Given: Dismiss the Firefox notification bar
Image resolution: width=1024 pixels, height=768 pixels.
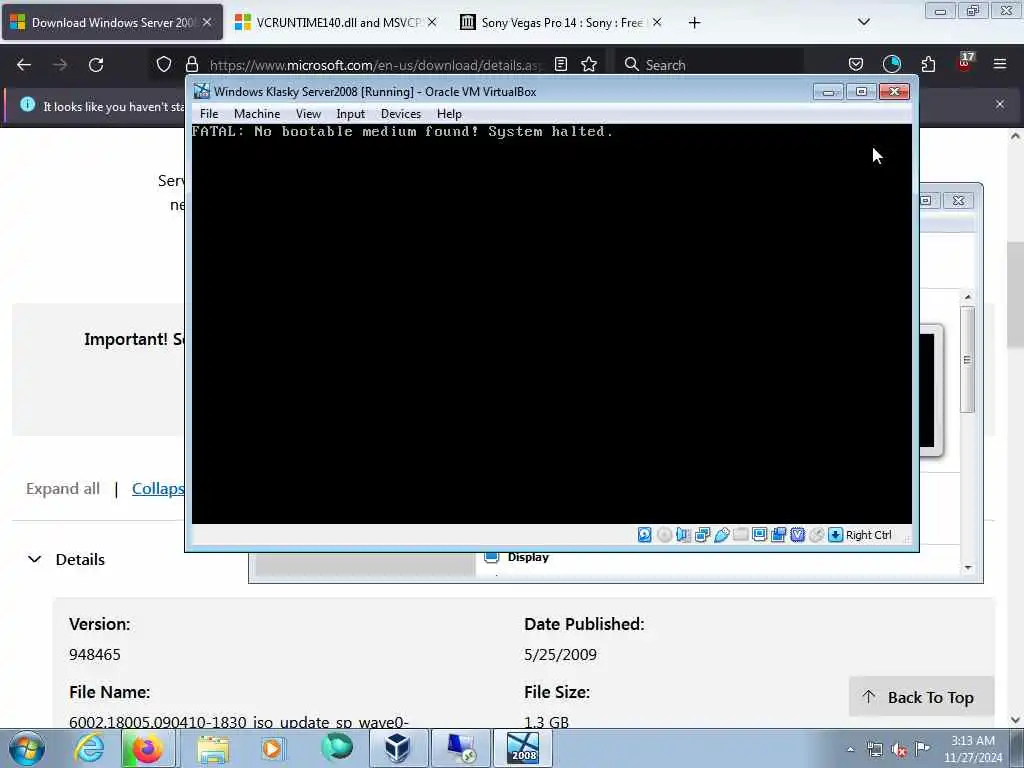Looking at the screenshot, I should click(1000, 104).
